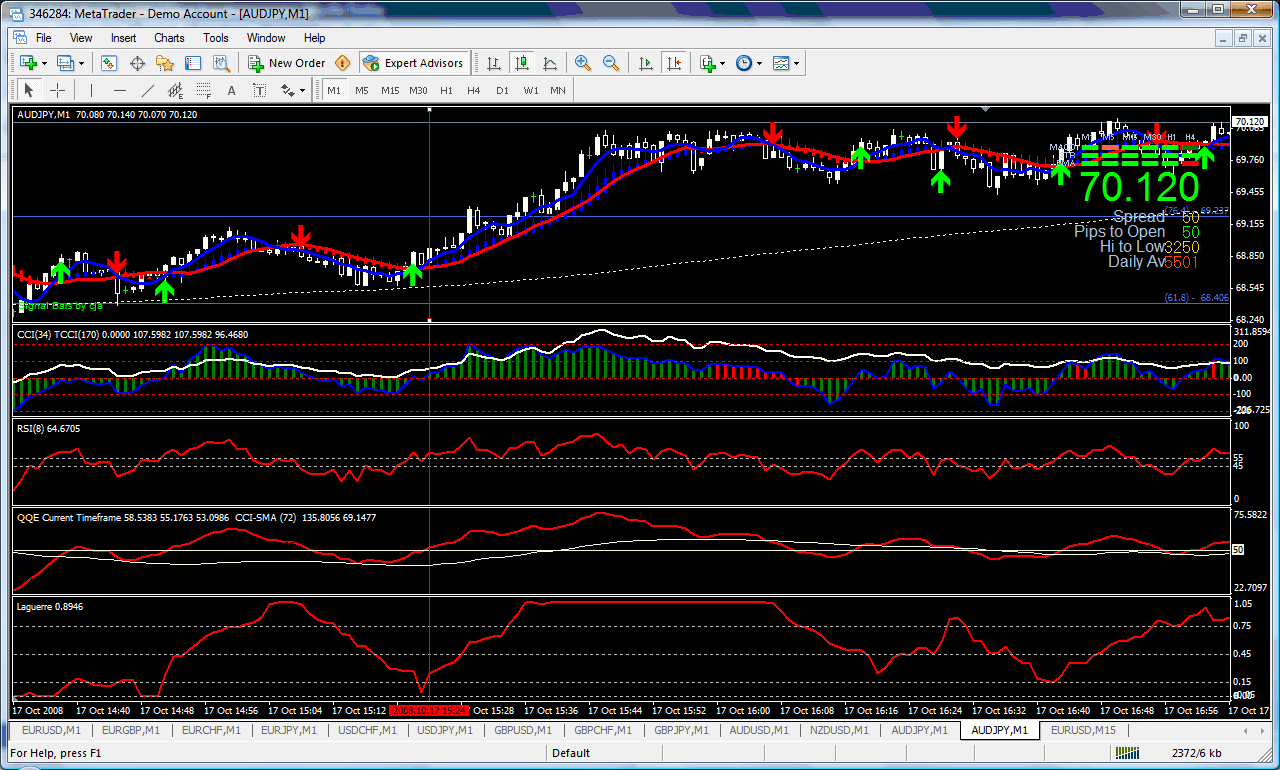Switch to the EURJPY,M1 chart tab

coord(288,730)
